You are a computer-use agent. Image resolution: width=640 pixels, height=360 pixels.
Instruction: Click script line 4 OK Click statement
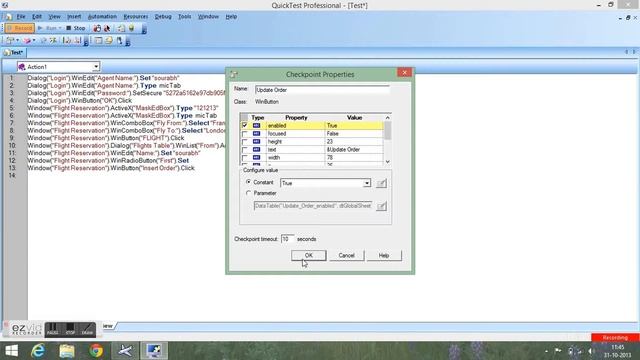tap(80, 100)
